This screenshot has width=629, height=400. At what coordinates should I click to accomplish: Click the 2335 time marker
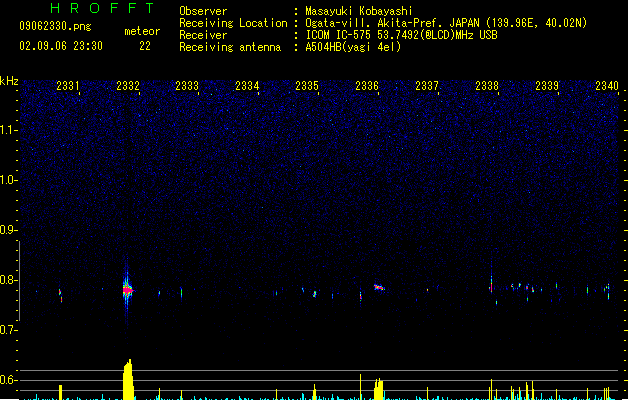307,86
